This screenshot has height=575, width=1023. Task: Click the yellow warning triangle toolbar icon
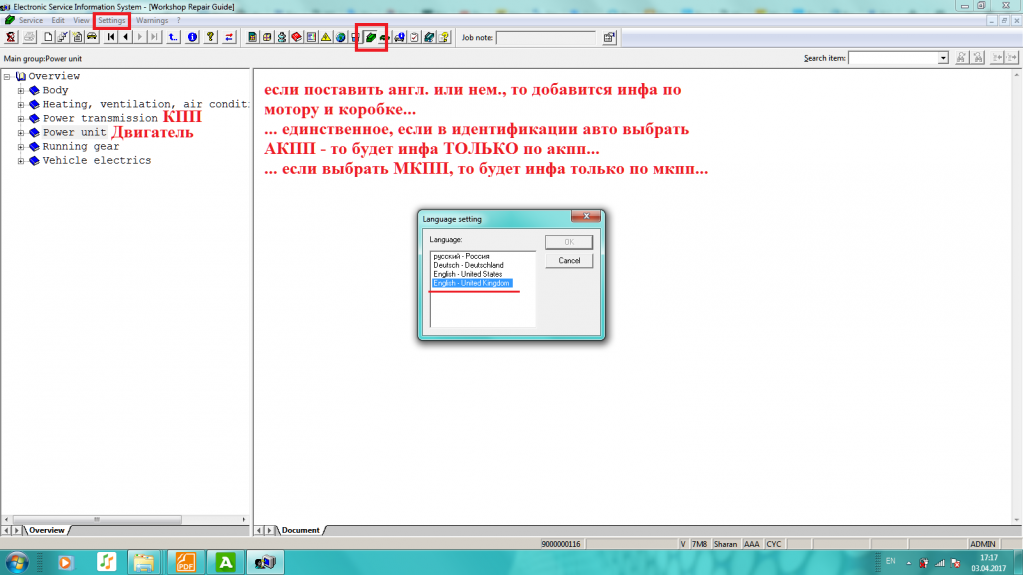326,38
